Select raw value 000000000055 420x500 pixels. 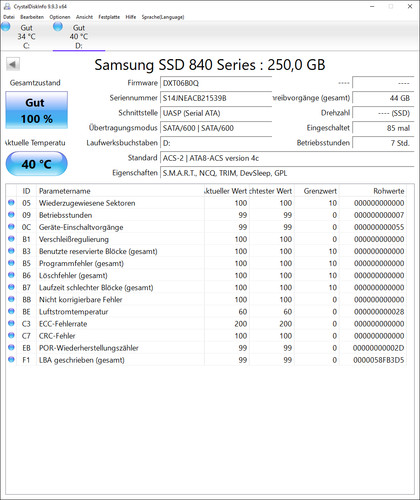379,227
